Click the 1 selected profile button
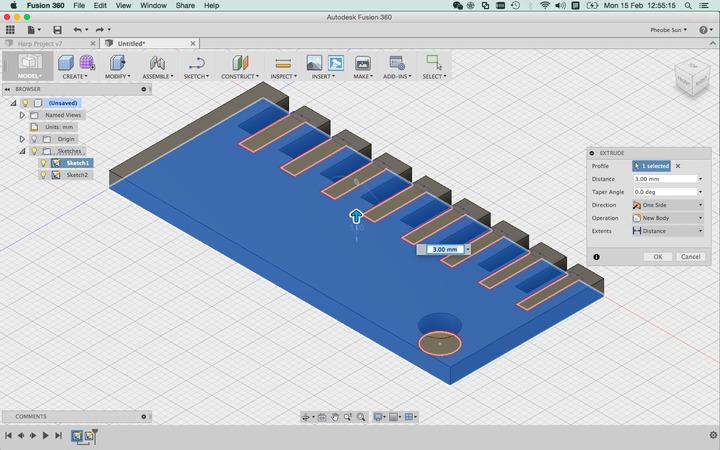Viewport: 720px width, 450px height. coord(651,166)
